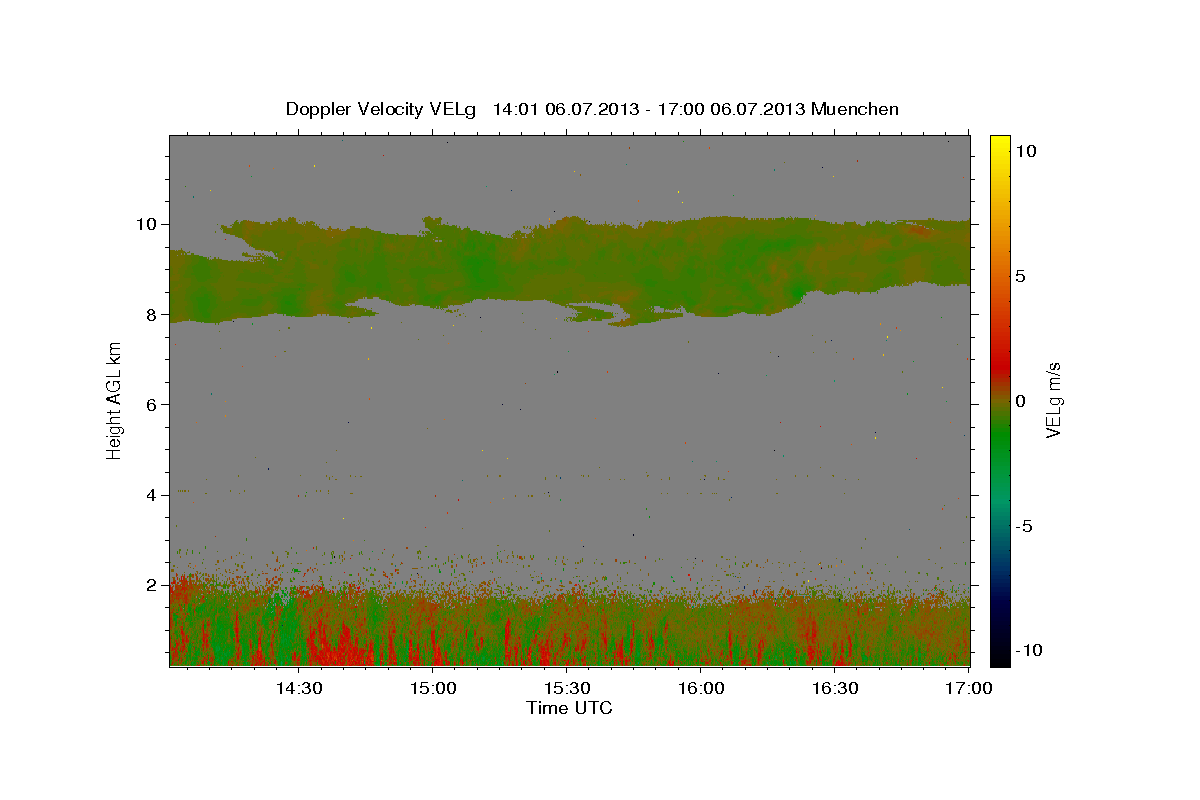Click the height tick label 4
1200x800 pixels.
click(154, 494)
